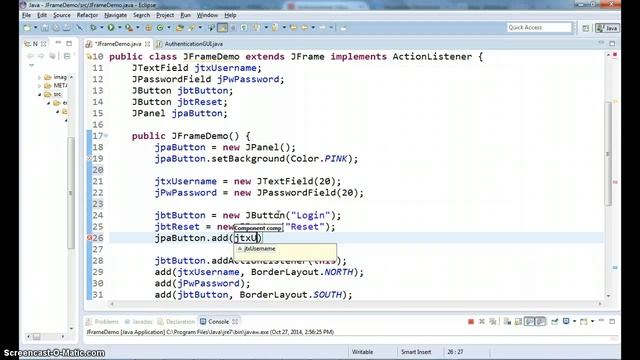This screenshot has height=360, width=640.
Task: Expand the 'META' folder in navigator
Action: coord(40,86)
